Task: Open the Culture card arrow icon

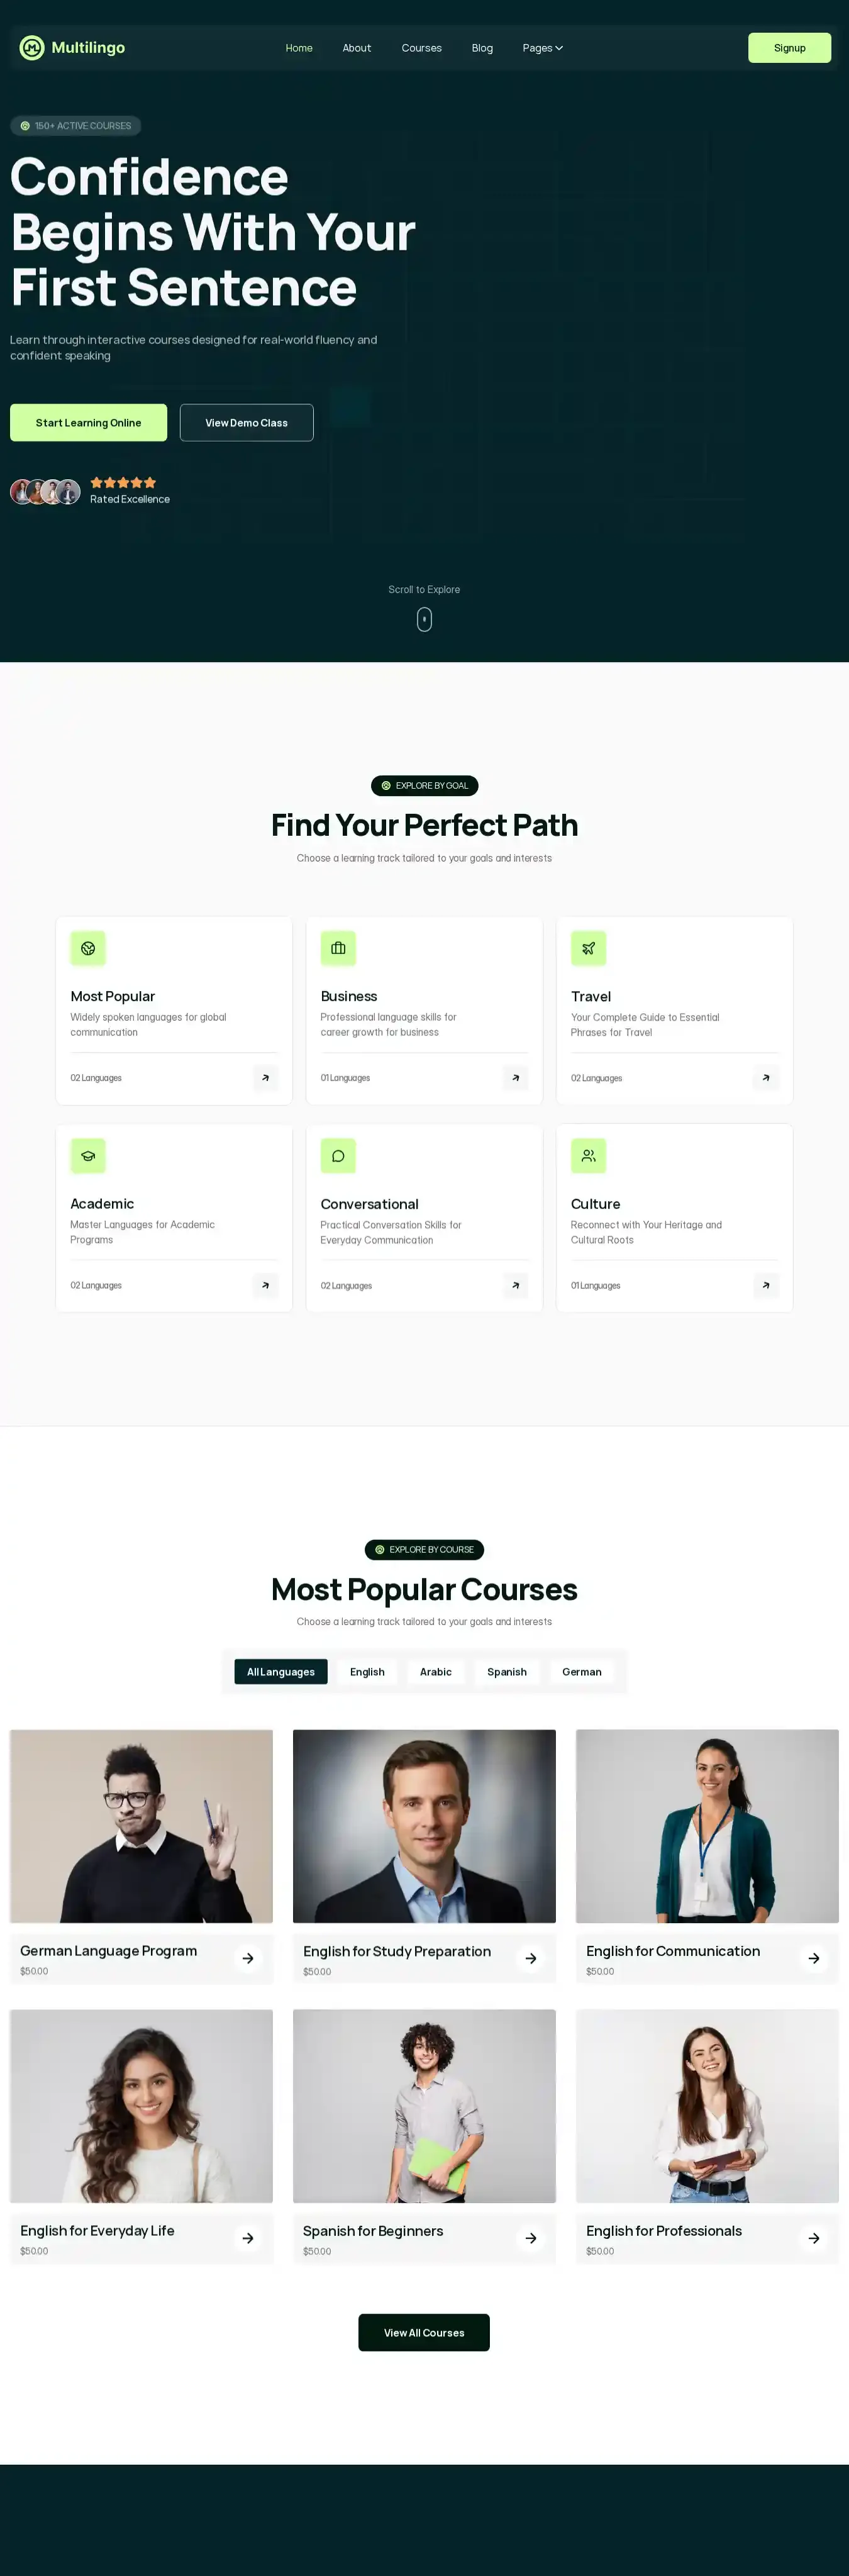Action: (766, 1285)
